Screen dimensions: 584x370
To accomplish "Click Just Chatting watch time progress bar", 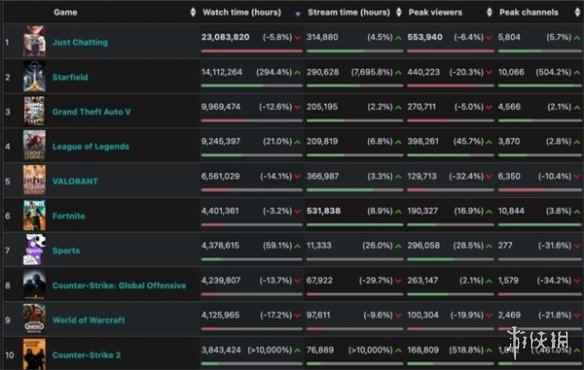I will (x=252, y=51).
